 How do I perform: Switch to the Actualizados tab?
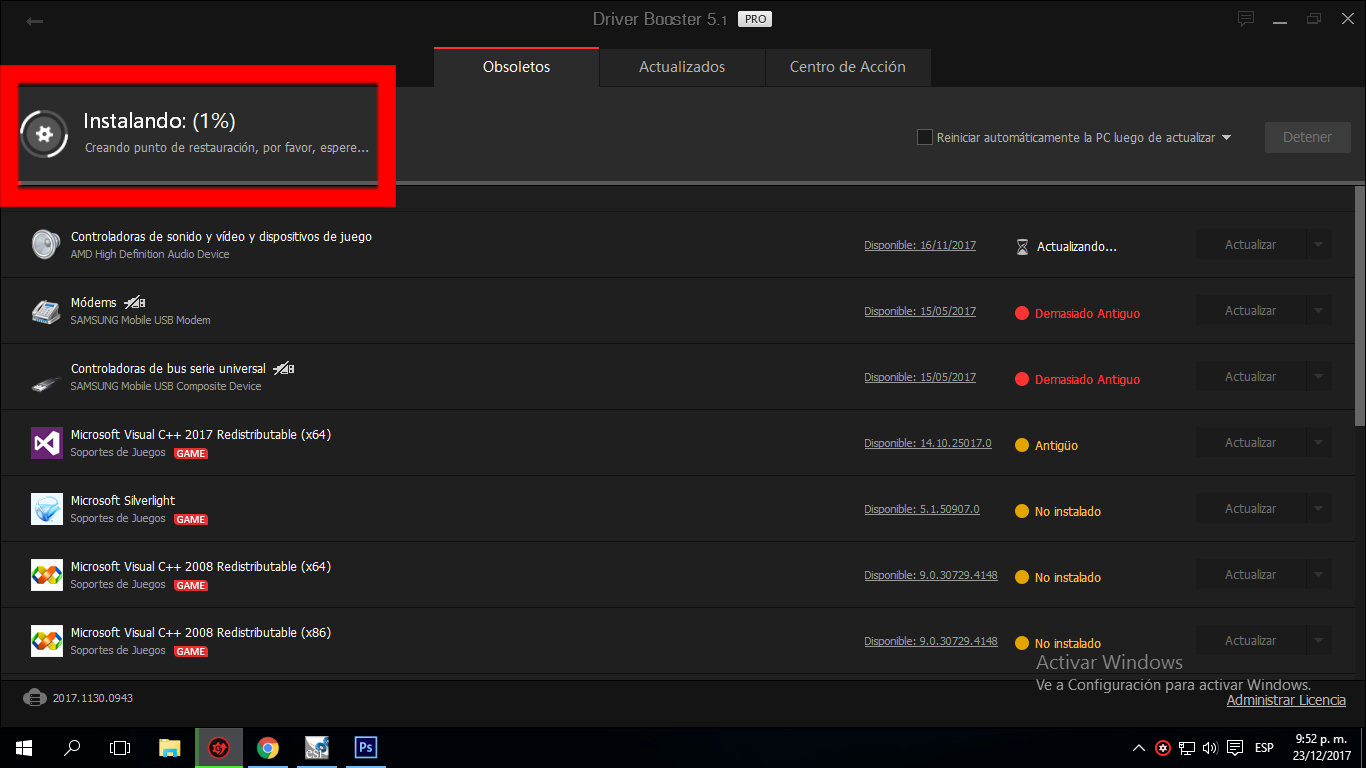[x=682, y=67]
